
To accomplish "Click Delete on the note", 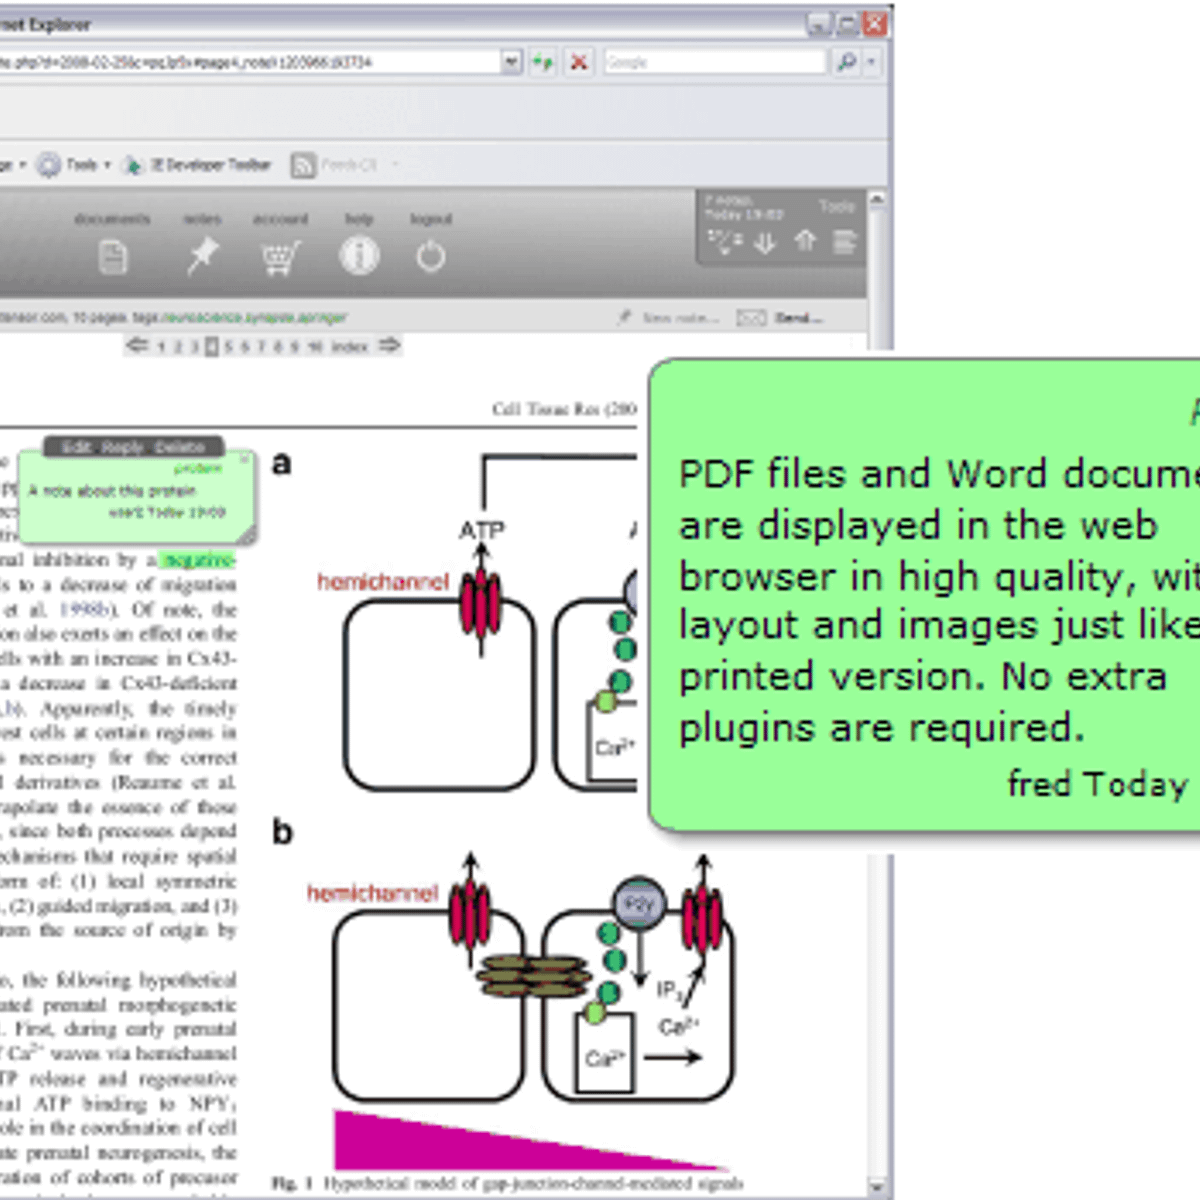I will pyautogui.click(x=180, y=447).
